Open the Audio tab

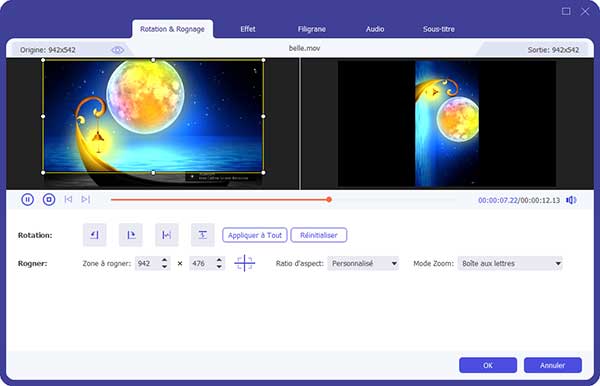coord(375,29)
